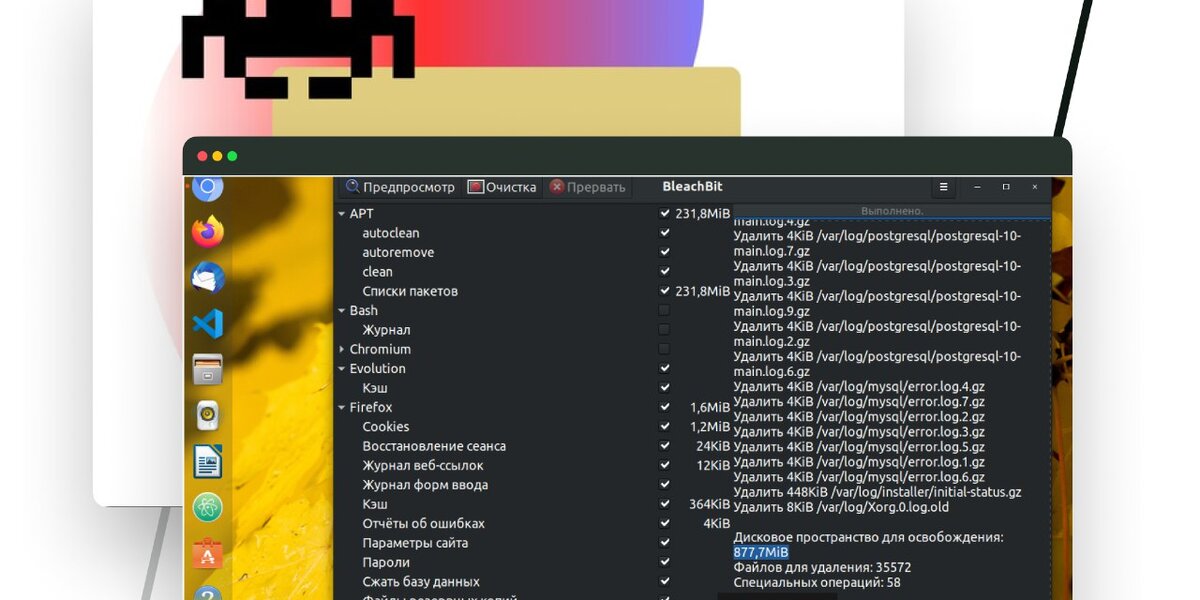Toggle the autoclean checkbox
Viewport: 1200px width, 600px height.
tap(665, 233)
